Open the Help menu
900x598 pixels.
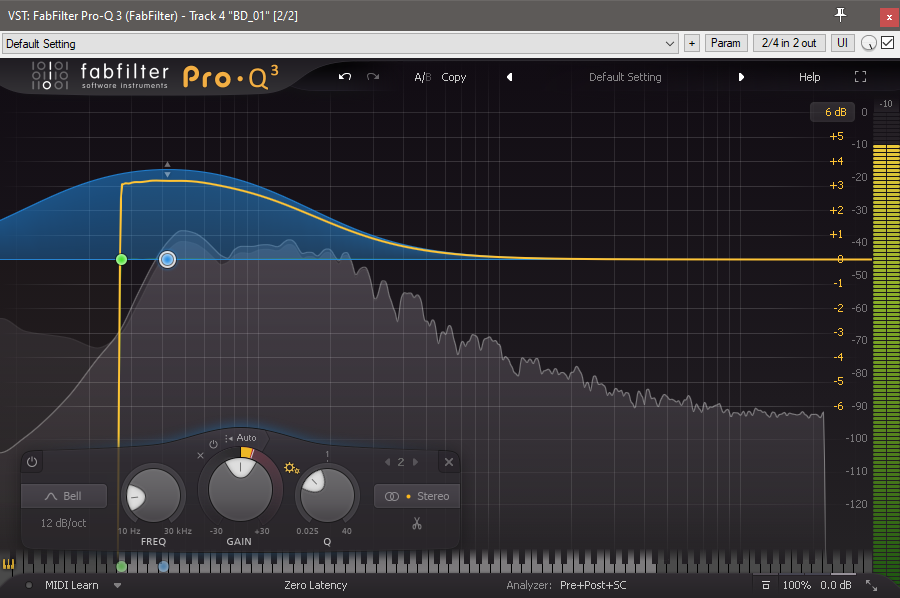click(809, 77)
